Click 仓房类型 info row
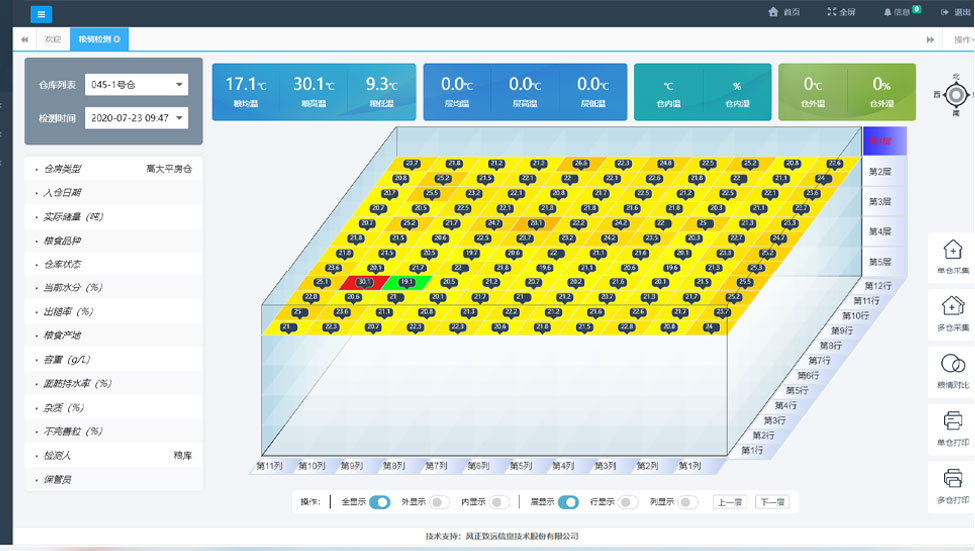 click(x=114, y=169)
